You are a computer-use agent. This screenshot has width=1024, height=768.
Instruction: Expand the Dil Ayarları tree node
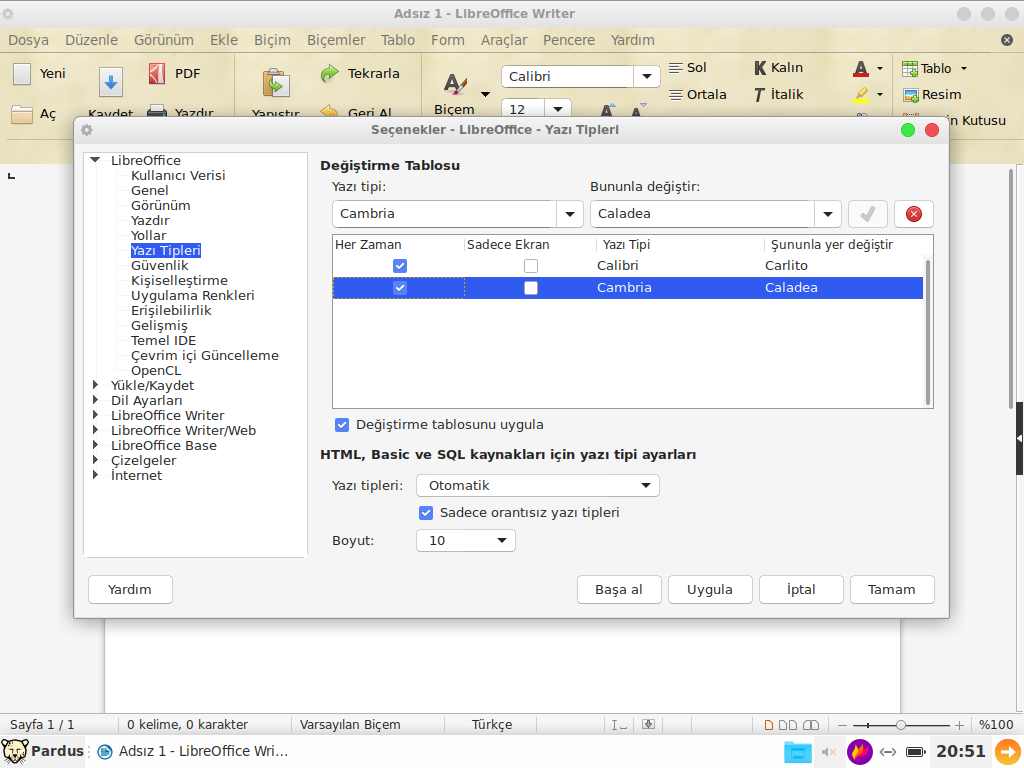point(95,400)
